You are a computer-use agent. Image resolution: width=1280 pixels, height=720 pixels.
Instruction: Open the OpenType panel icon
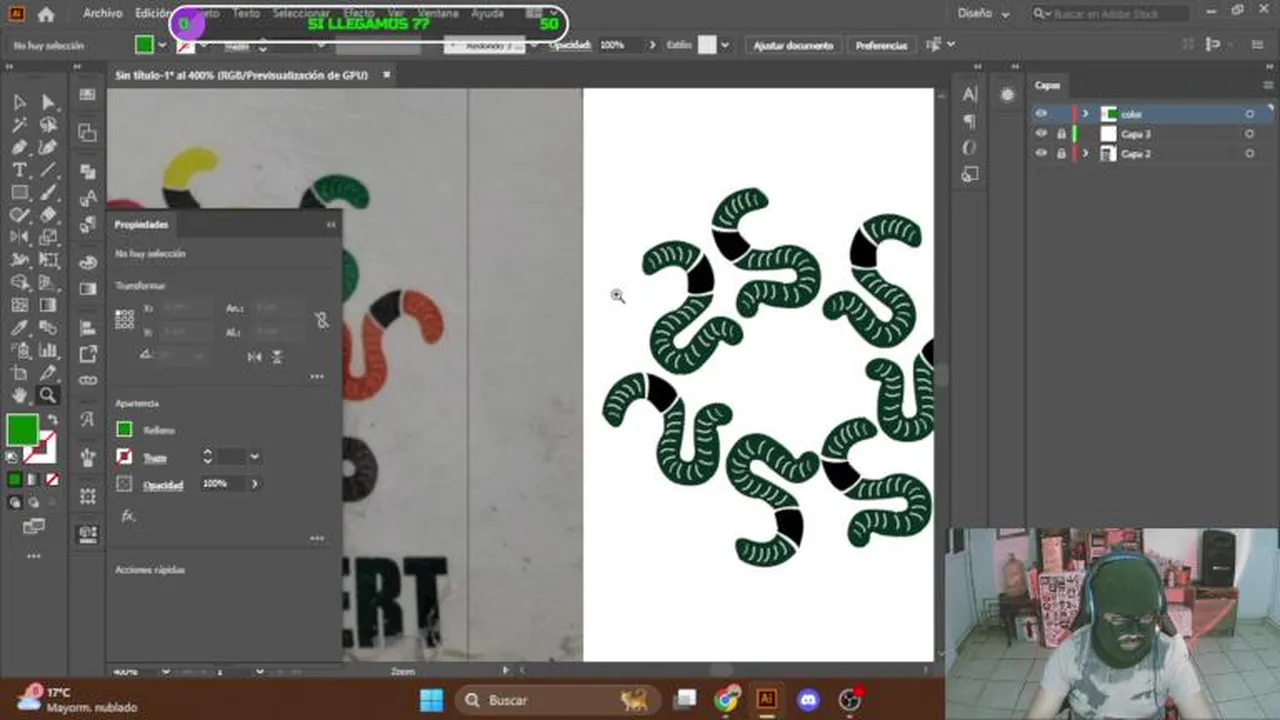coord(969,147)
